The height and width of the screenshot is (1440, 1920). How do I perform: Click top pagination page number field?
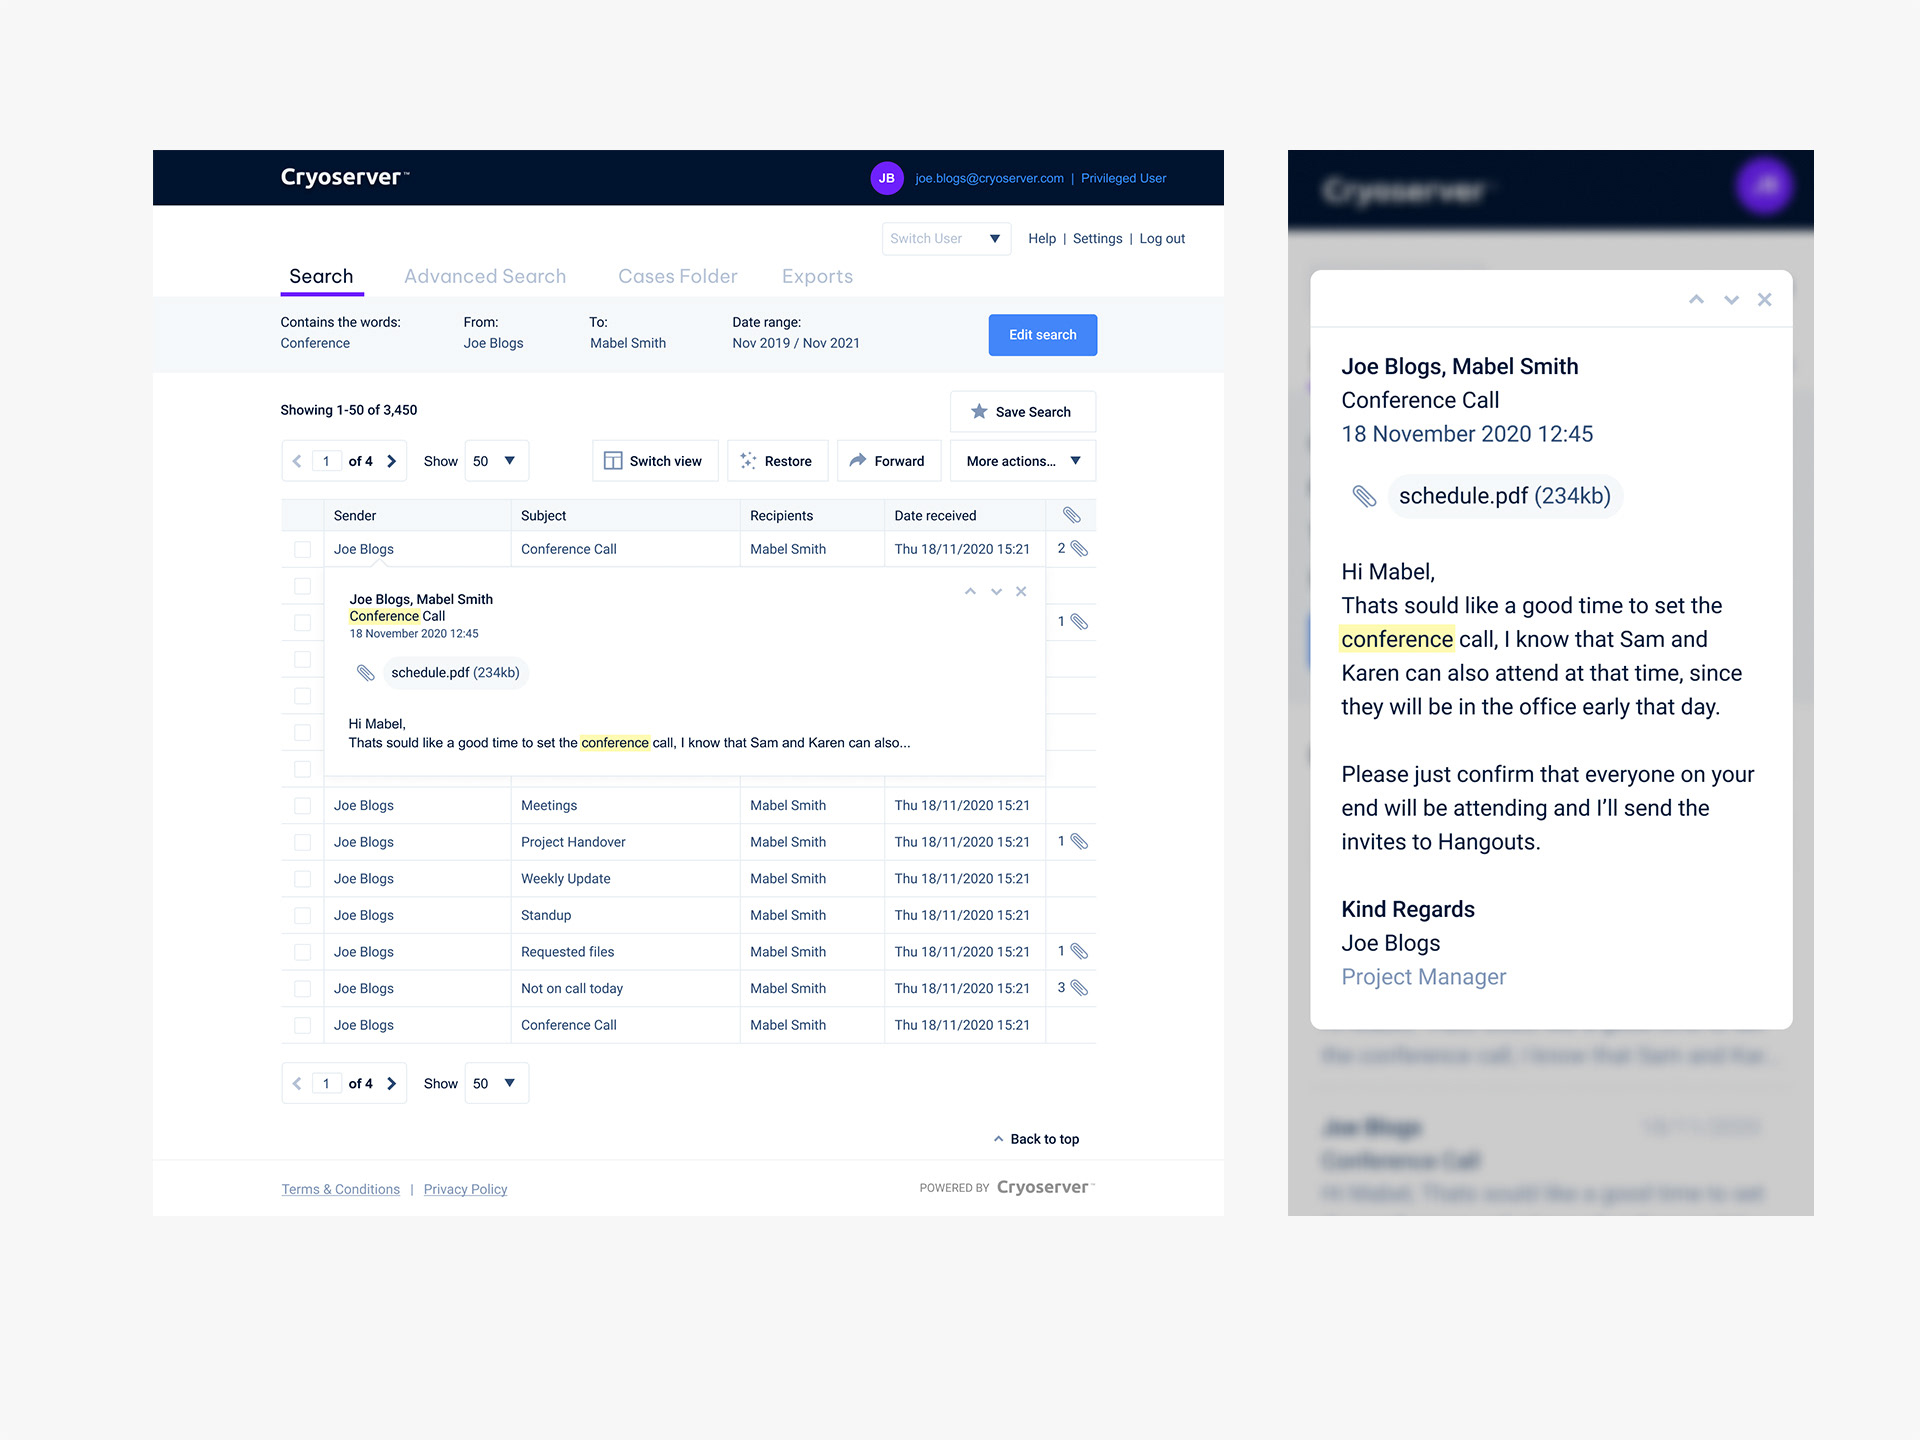[326, 461]
